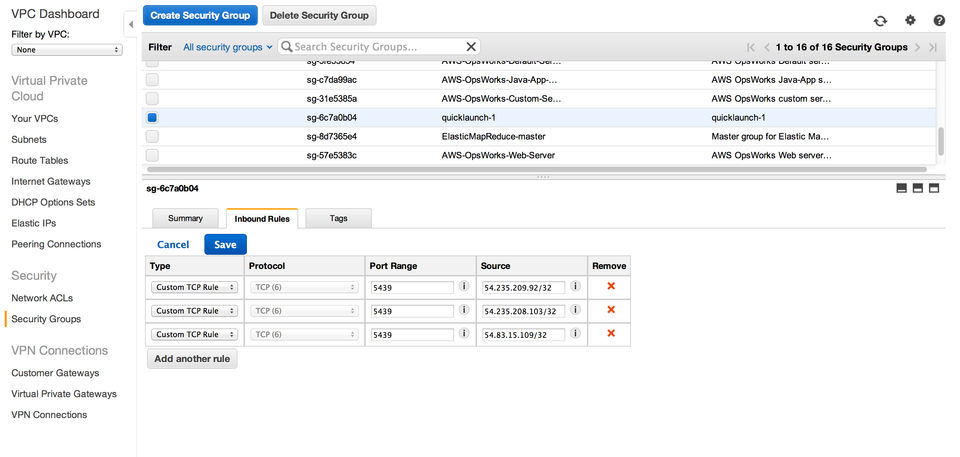The width and height of the screenshot is (960, 457).
Task: Remove the rule with source 54.83.15.109/32
Action: [x=610, y=333]
